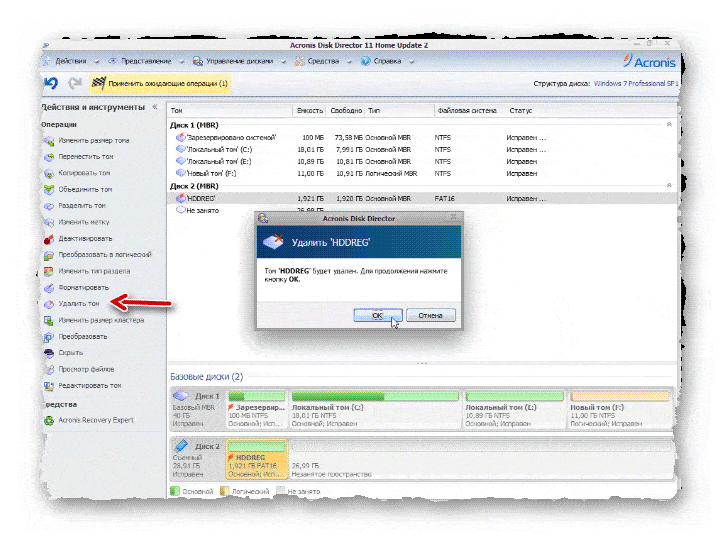Click the 'Изменить тип раздела' icon
Viewport: 720px width, 536px height.
click(49, 271)
